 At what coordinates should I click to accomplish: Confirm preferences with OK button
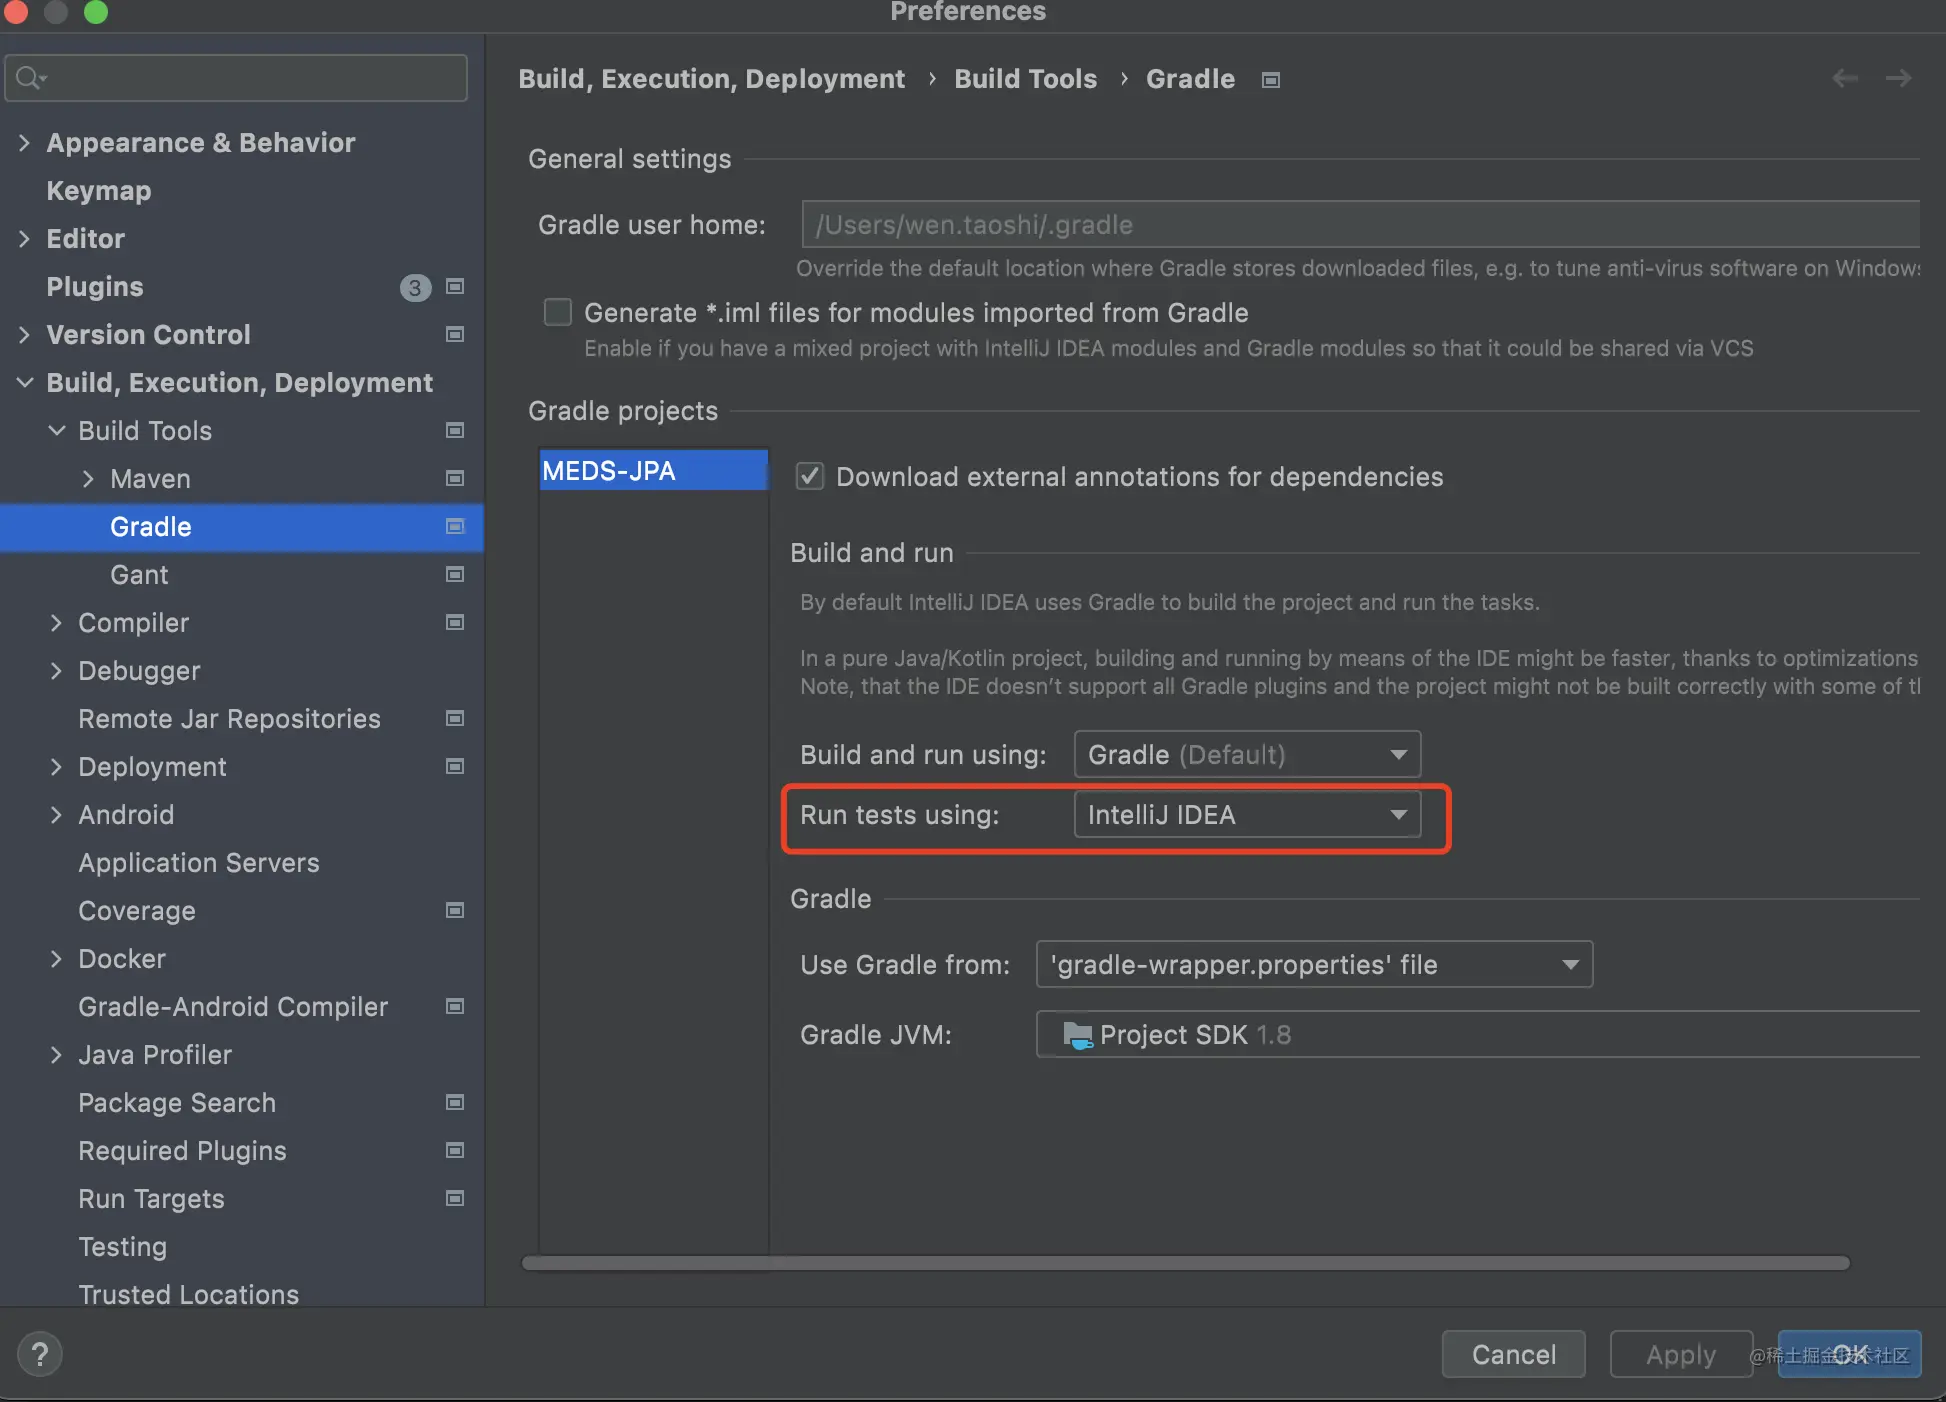pyautogui.click(x=1849, y=1355)
